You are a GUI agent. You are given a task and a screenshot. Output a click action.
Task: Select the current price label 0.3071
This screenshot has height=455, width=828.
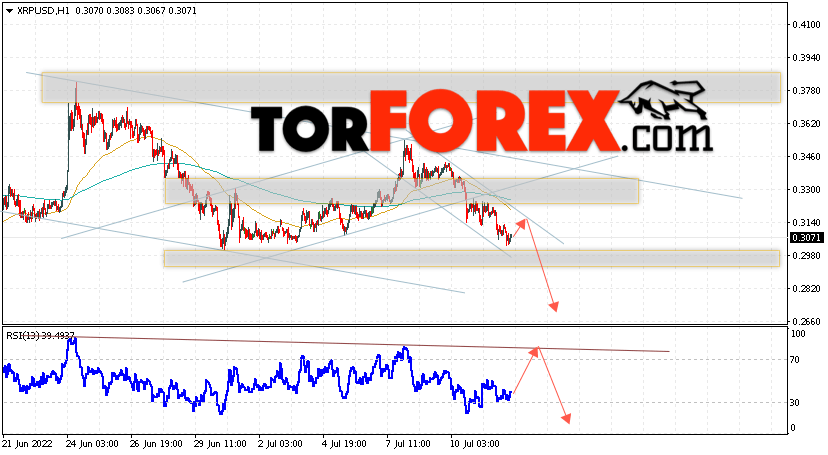point(806,238)
